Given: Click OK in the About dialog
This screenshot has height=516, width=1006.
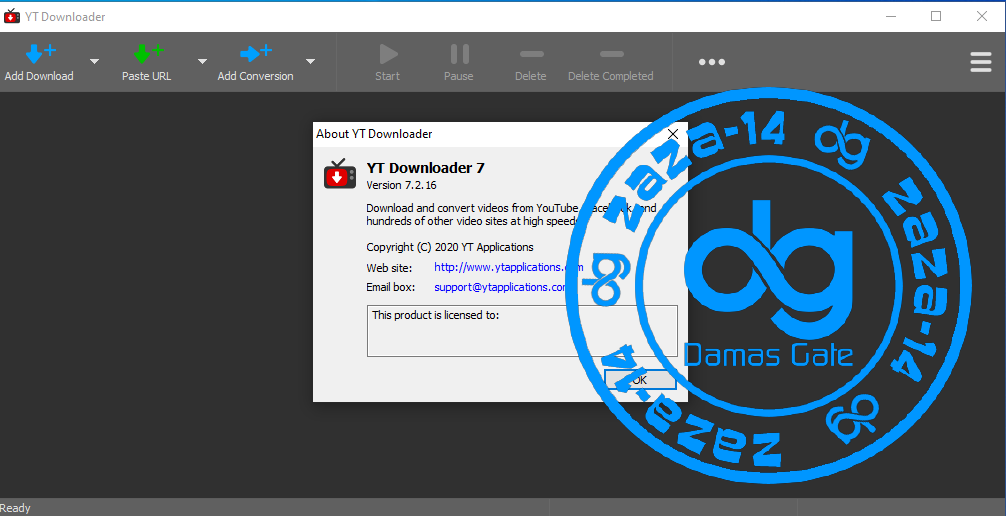Looking at the screenshot, I should pyautogui.click(x=640, y=380).
